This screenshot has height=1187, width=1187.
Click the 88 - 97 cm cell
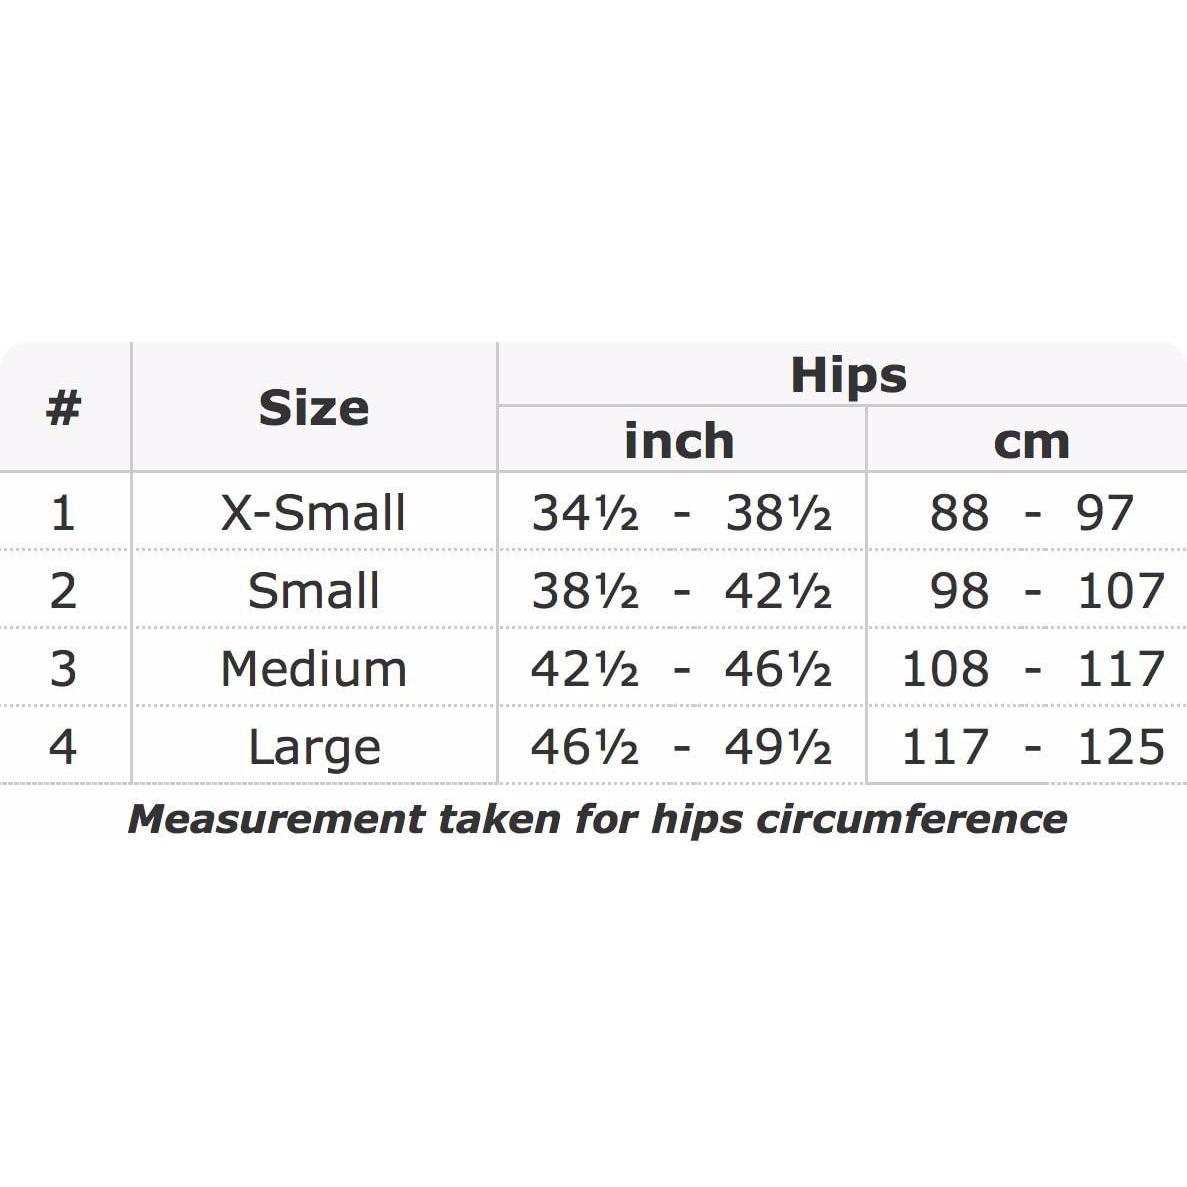point(1031,513)
